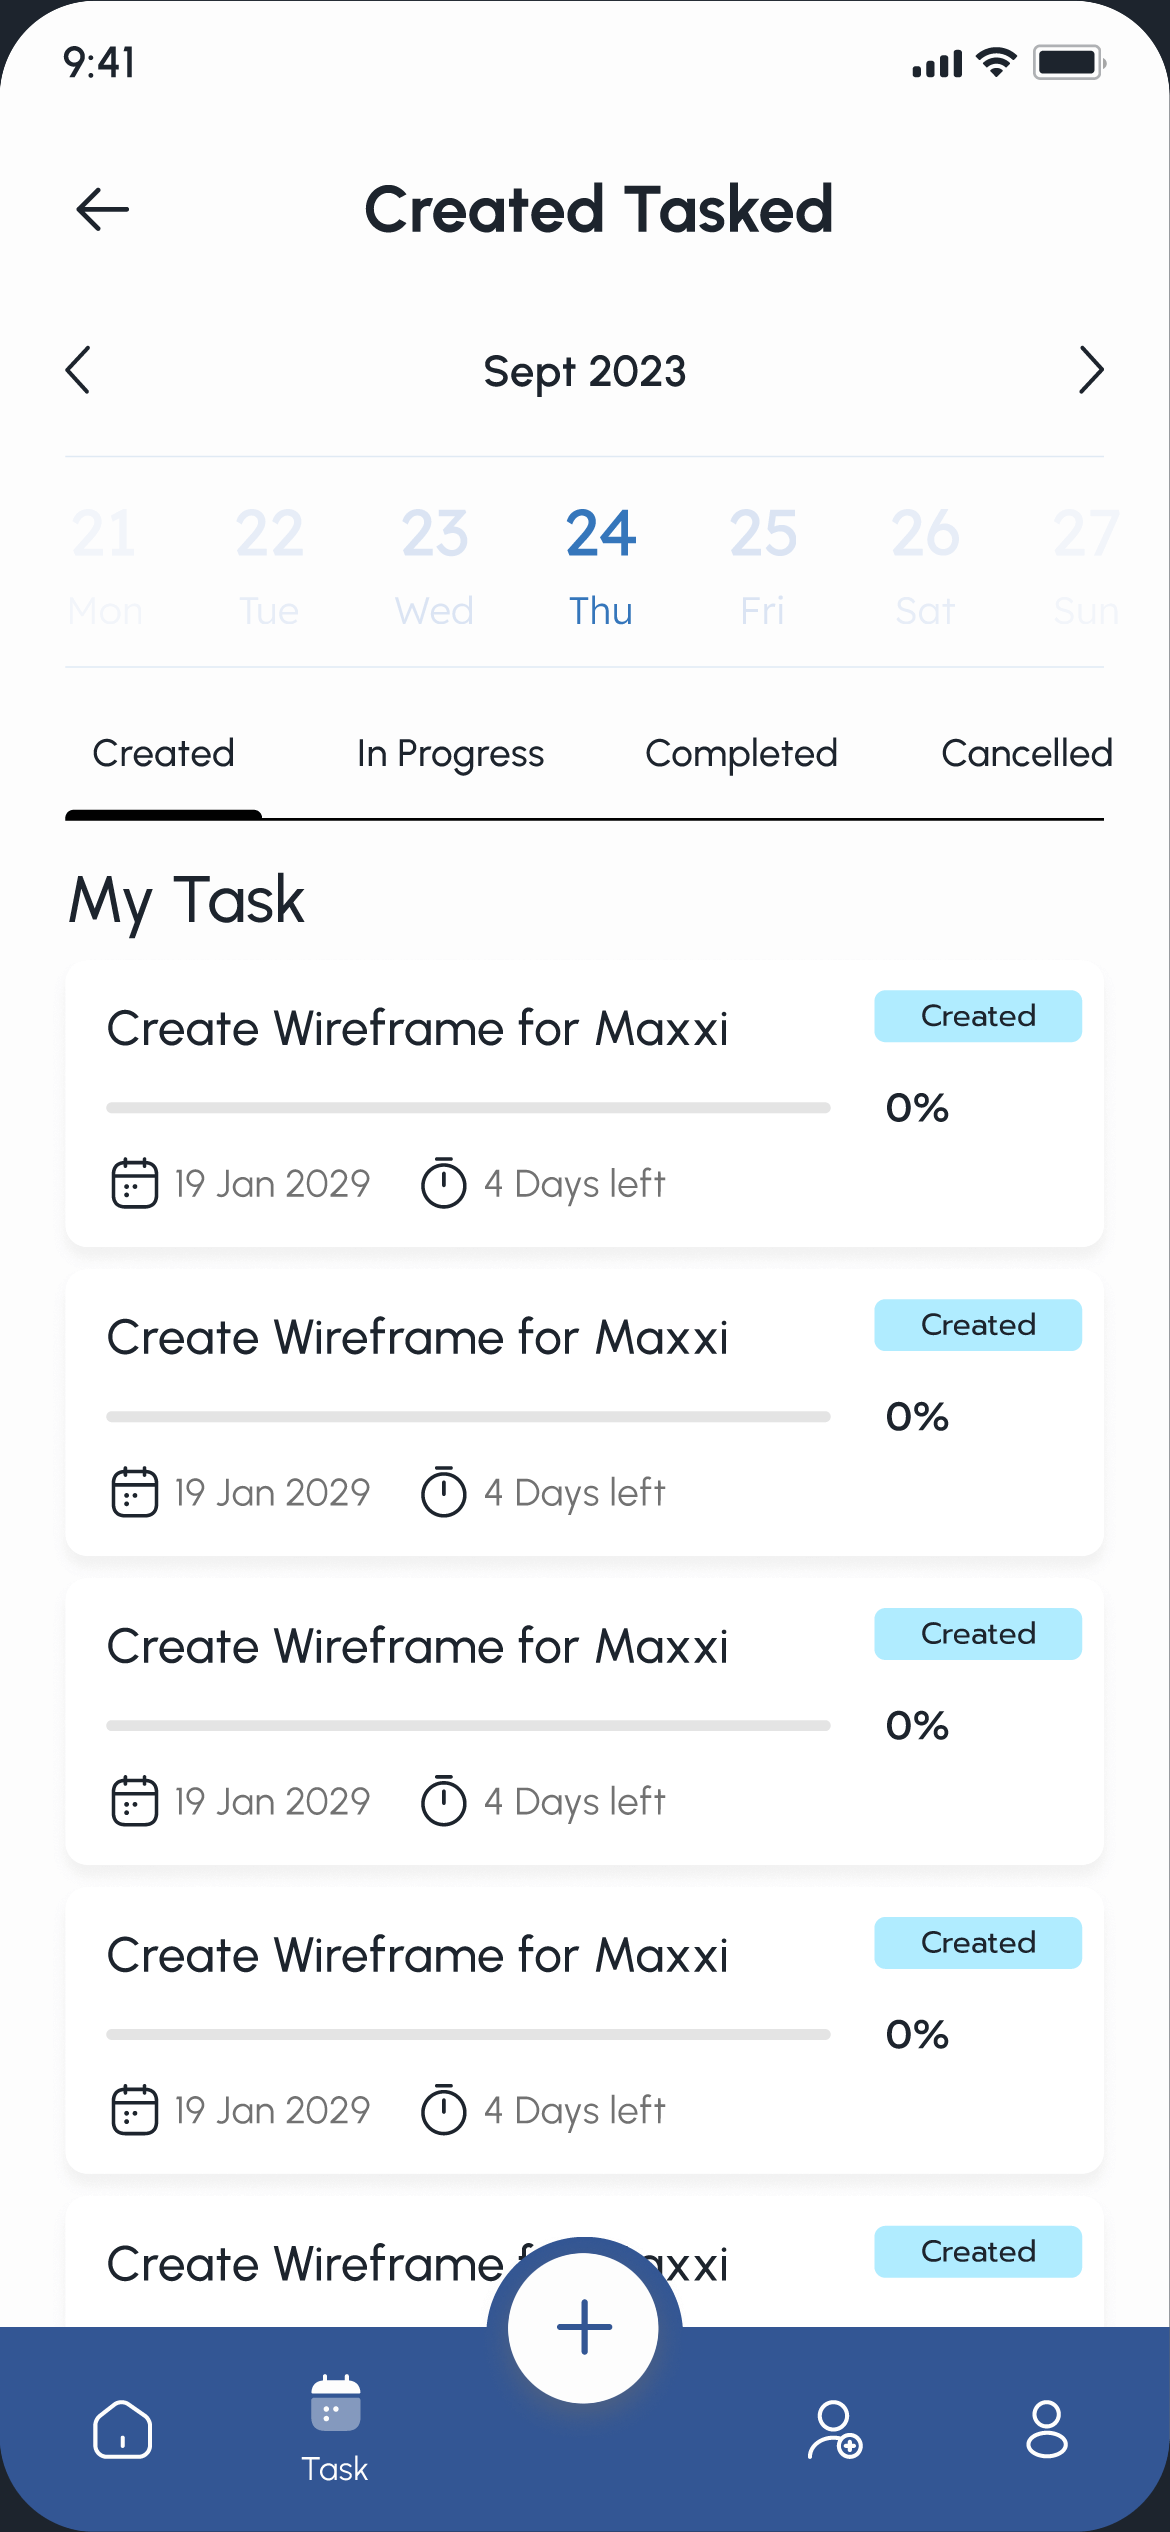Open Home from bottom navigation

point(122,2429)
